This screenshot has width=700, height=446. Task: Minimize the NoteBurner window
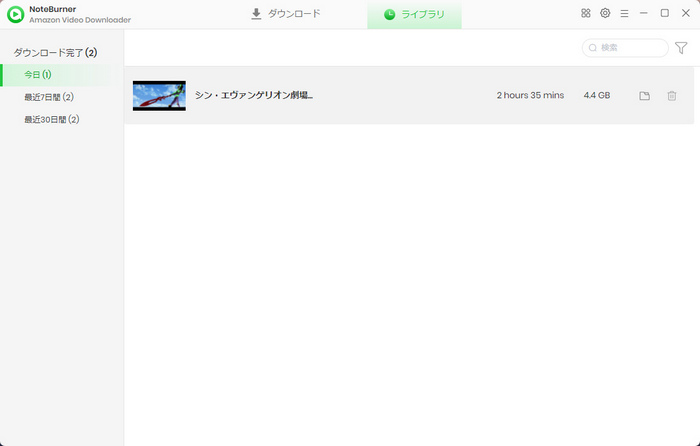click(643, 13)
